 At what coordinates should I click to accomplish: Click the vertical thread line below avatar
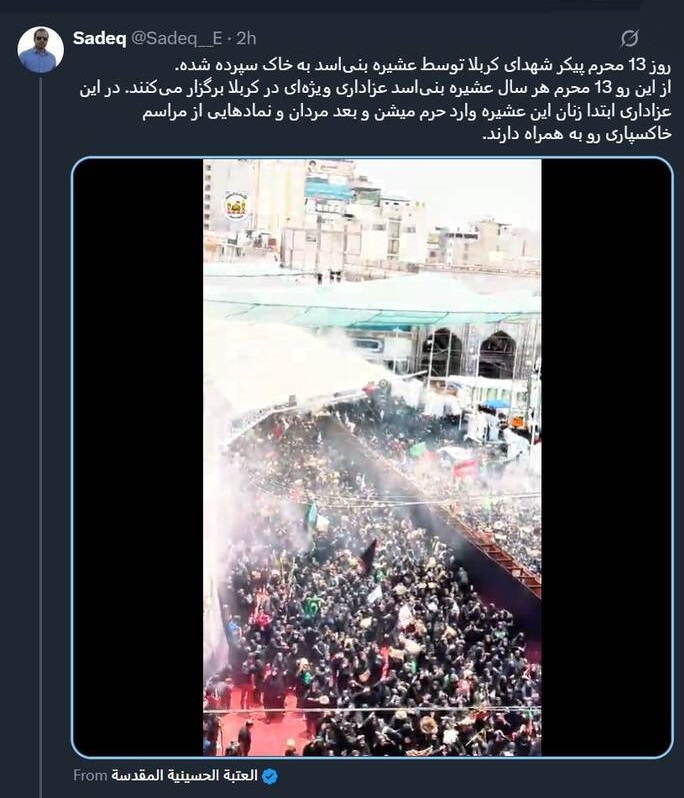pyautogui.click(x=41, y=433)
